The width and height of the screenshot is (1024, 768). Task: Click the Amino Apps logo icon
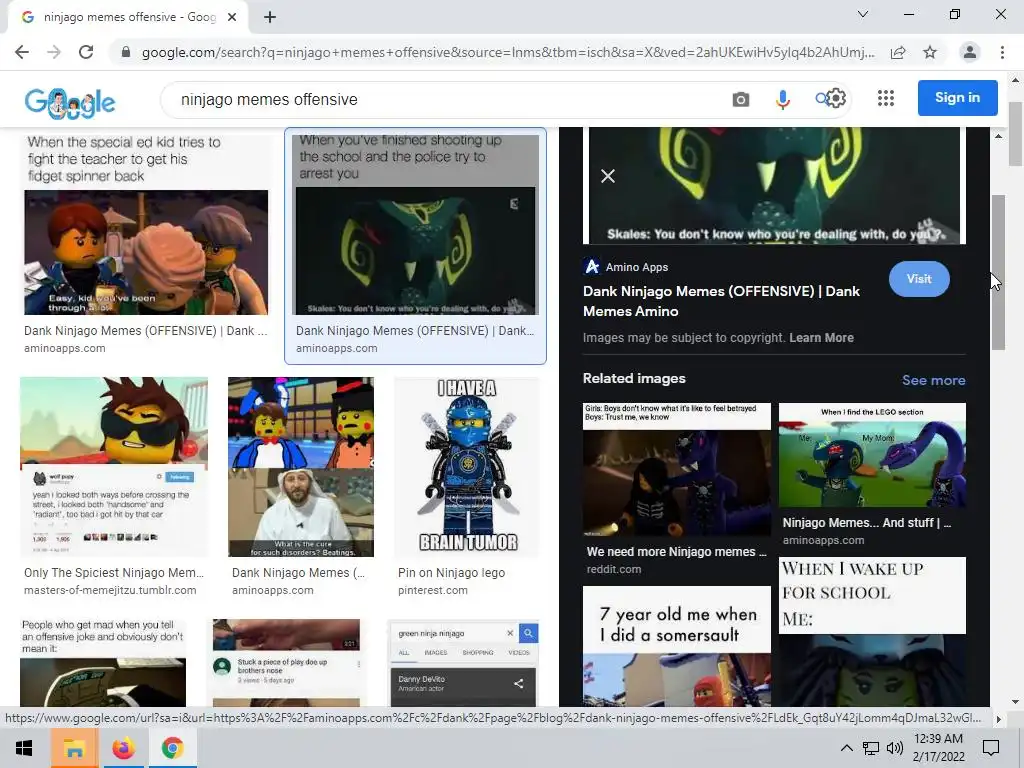(592, 266)
